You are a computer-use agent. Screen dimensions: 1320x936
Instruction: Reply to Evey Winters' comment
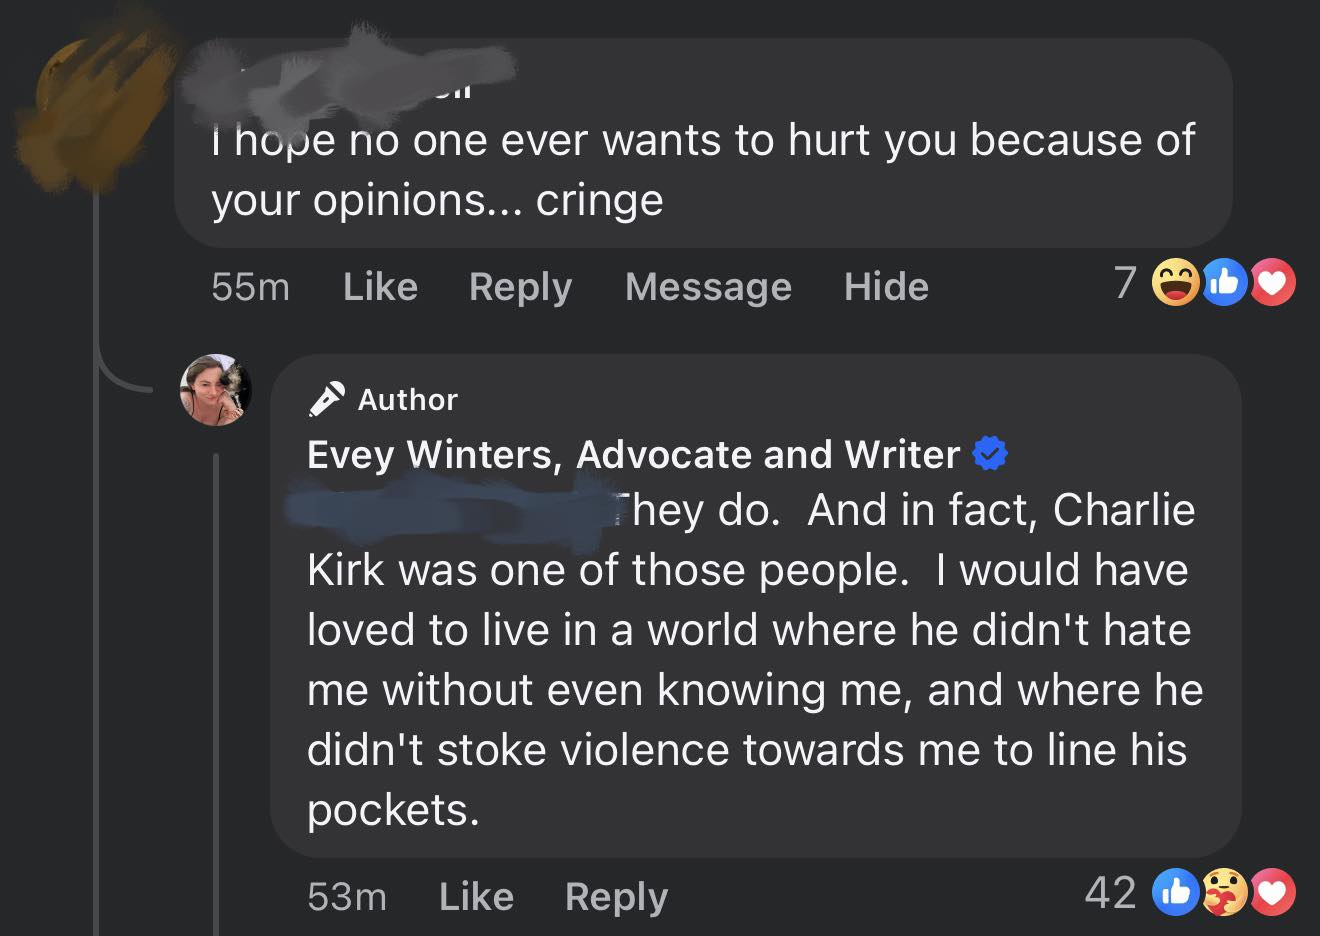(616, 897)
